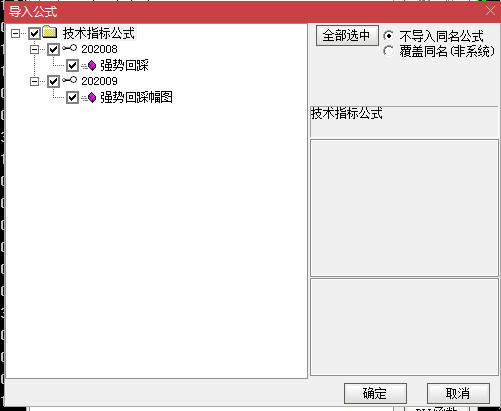
Task: Select the 覆盖同名(非系统) radio option
Action: pos(388,51)
